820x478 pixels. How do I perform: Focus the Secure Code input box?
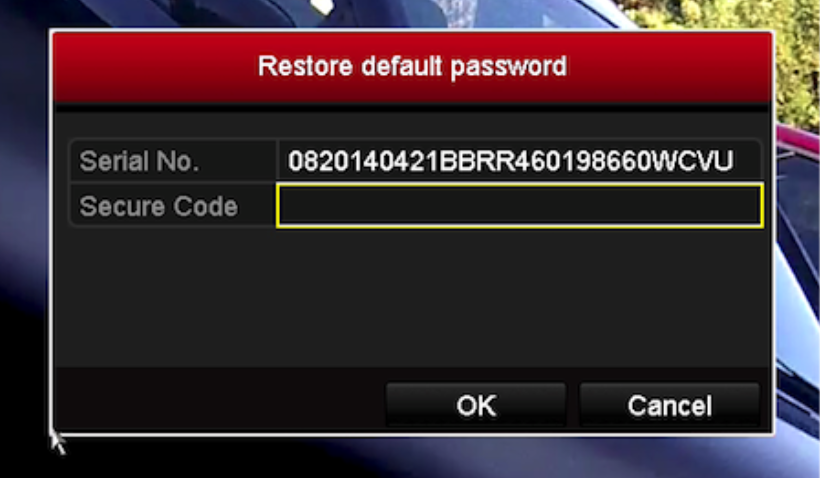click(x=520, y=206)
